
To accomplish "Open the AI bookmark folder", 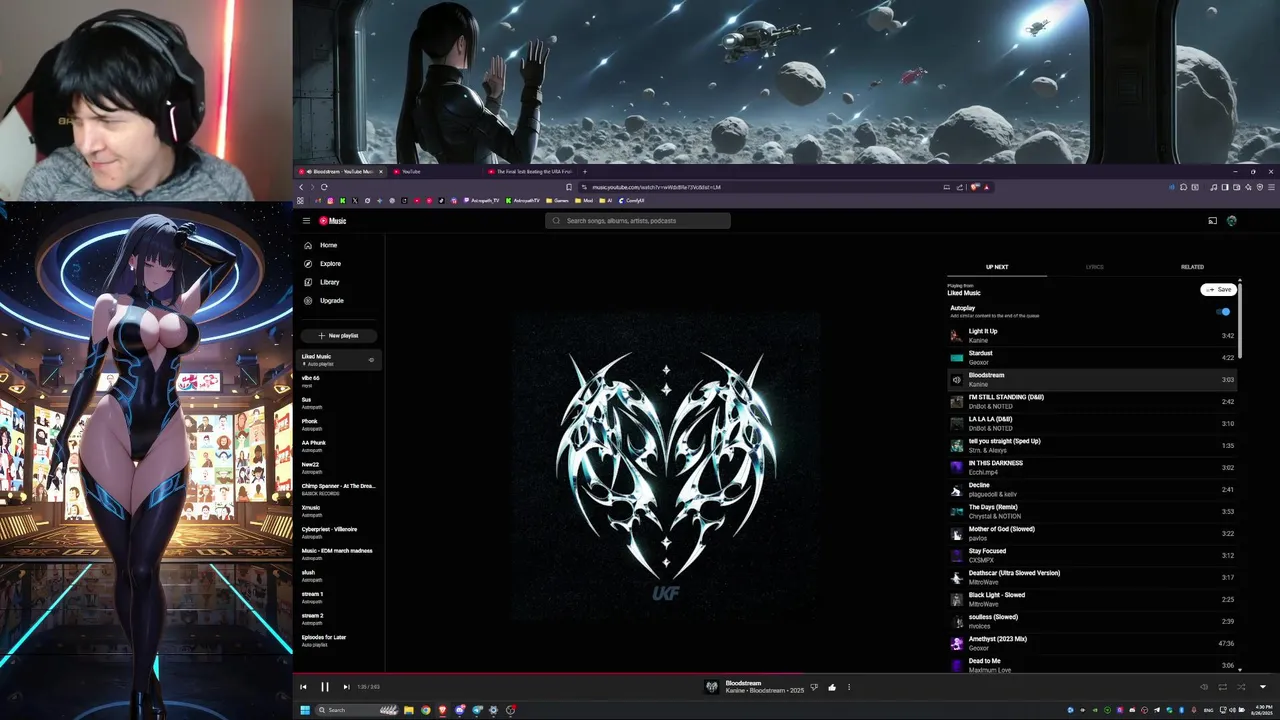I will (606, 201).
